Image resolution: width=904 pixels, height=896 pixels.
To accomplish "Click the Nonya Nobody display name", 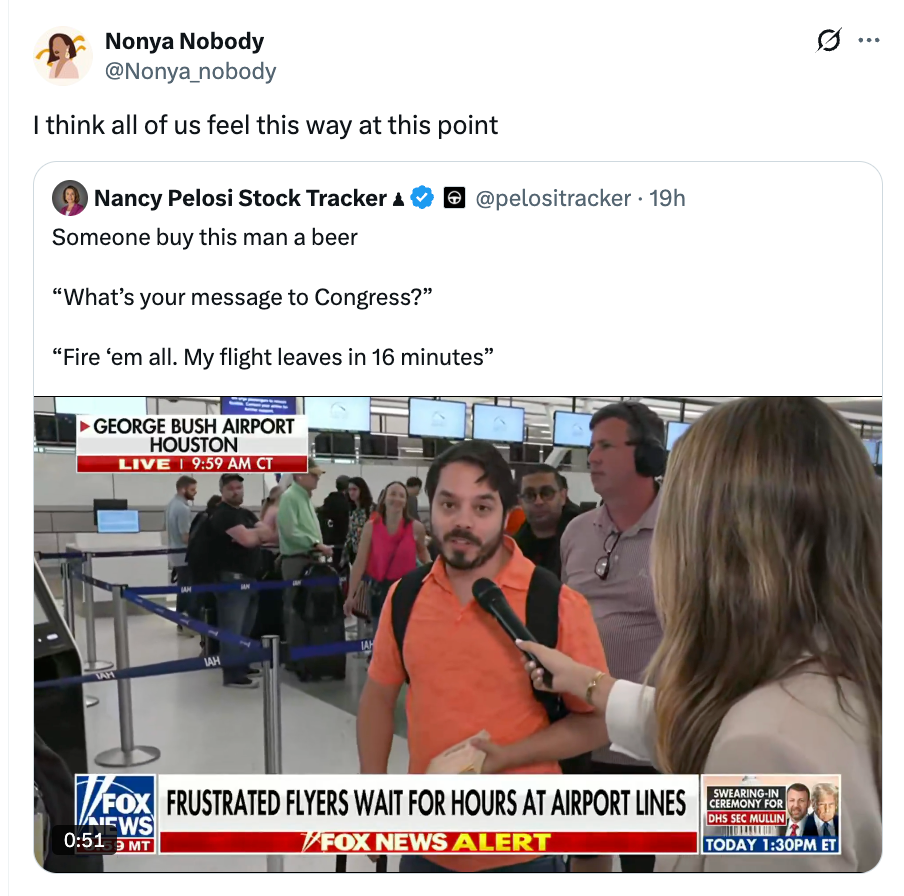I will coord(184,41).
